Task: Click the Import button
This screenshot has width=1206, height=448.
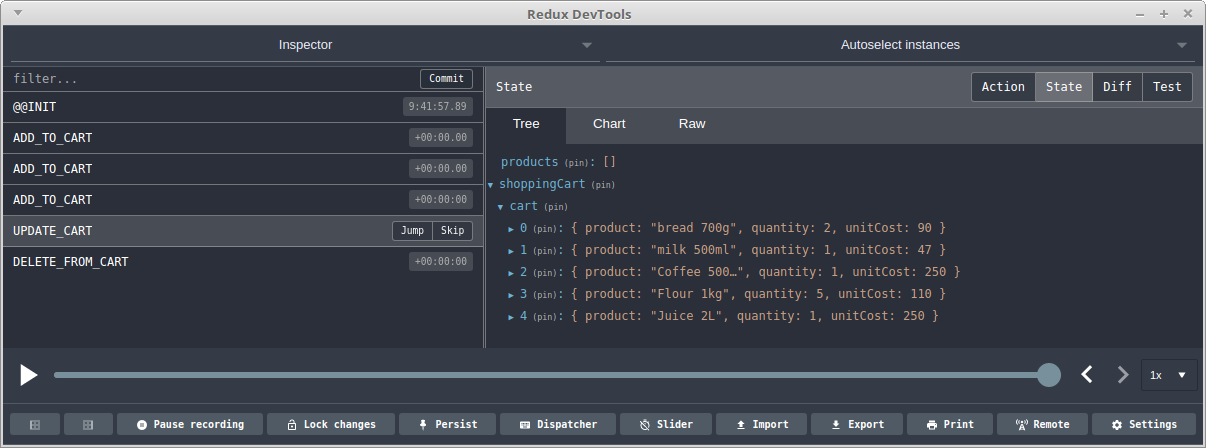Action: click(761, 425)
